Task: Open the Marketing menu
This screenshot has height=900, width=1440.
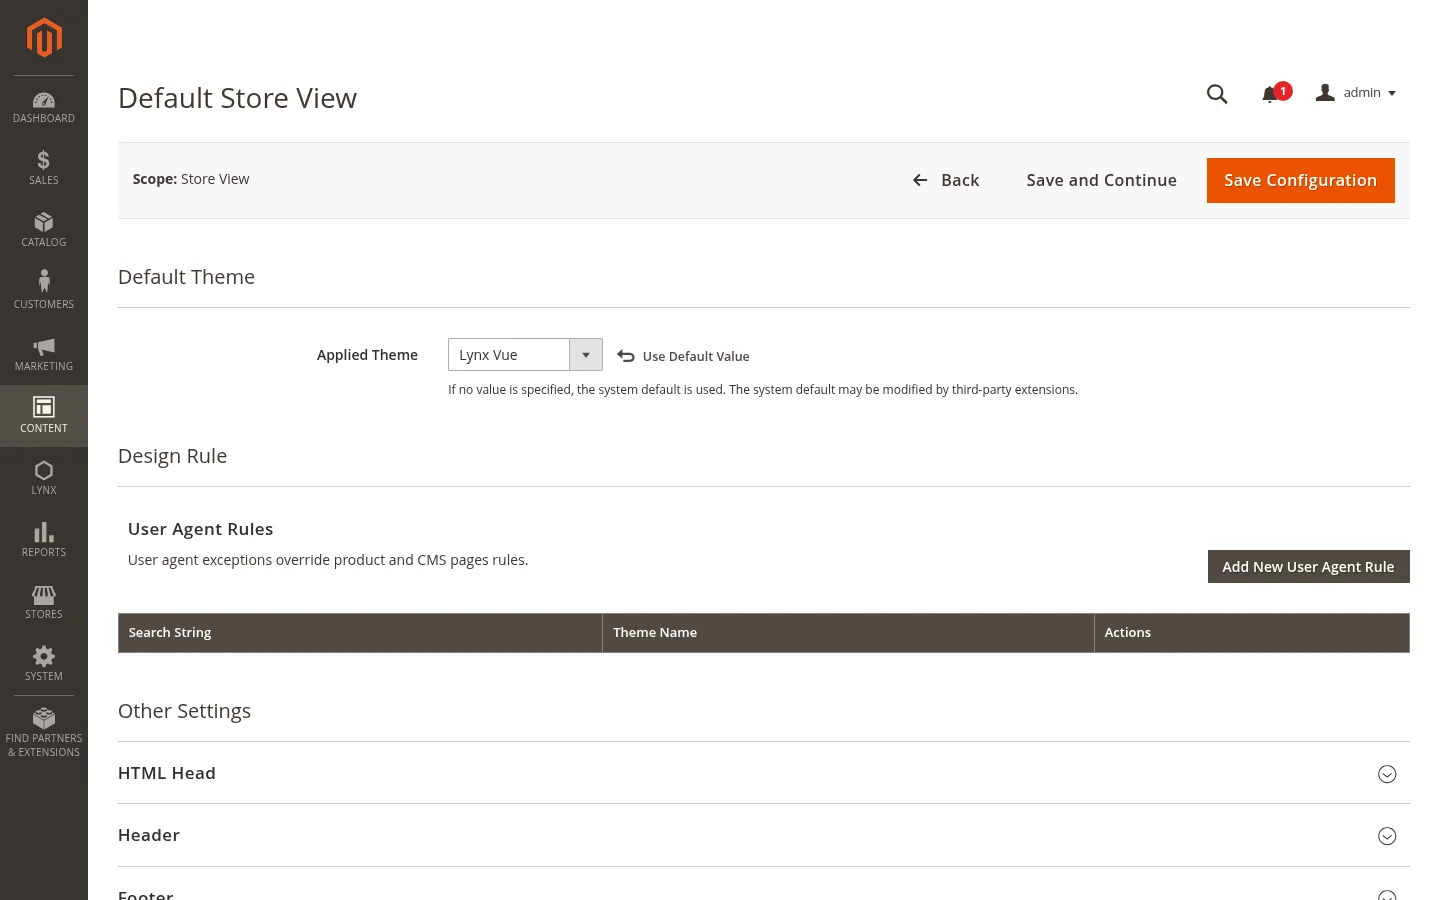Action: pyautogui.click(x=44, y=354)
